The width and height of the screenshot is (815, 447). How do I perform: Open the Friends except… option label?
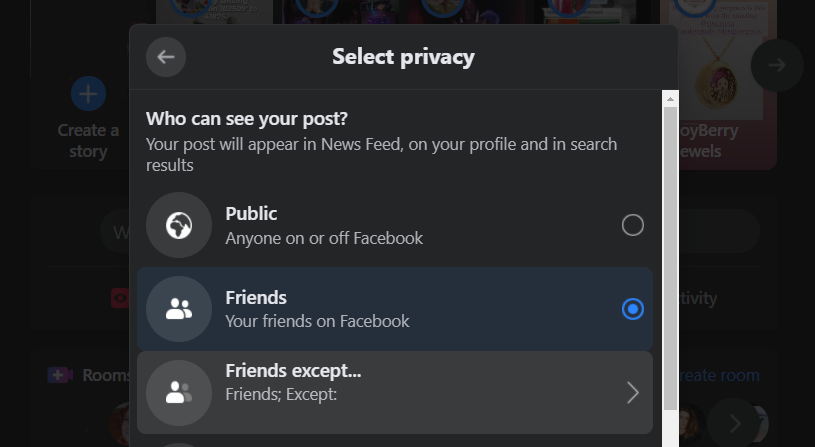293,371
